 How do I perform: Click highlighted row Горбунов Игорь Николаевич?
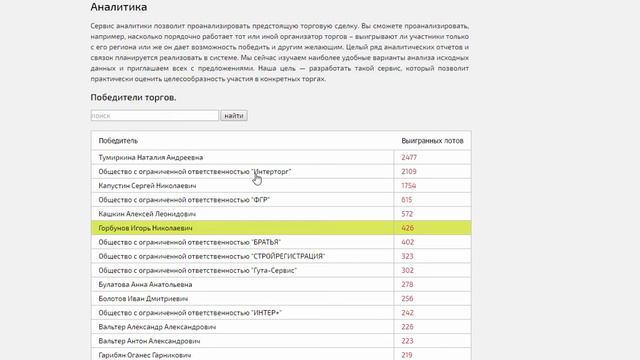click(x=281, y=228)
